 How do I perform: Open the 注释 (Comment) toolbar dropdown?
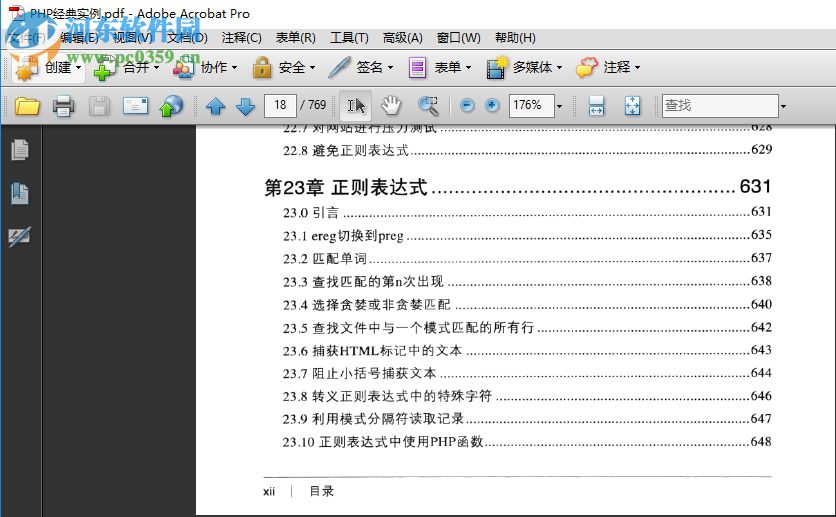click(x=608, y=68)
